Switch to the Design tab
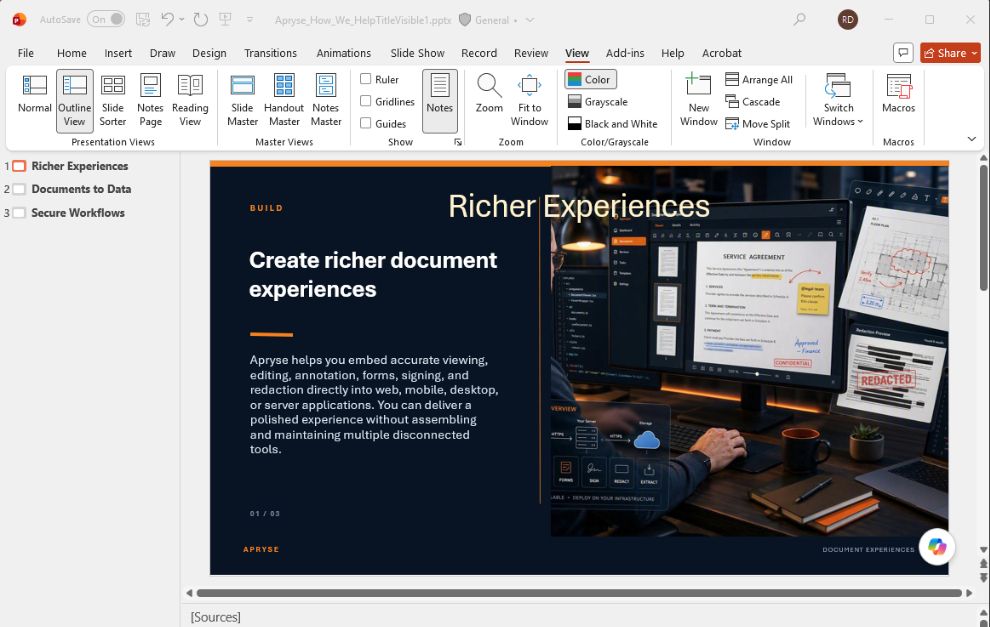 point(209,53)
